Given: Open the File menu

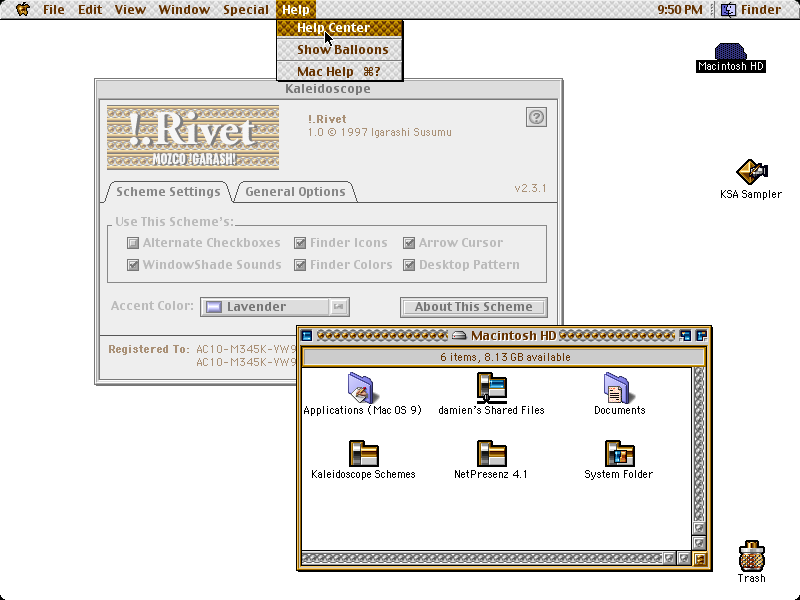Looking at the screenshot, I should tap(54, 10).
